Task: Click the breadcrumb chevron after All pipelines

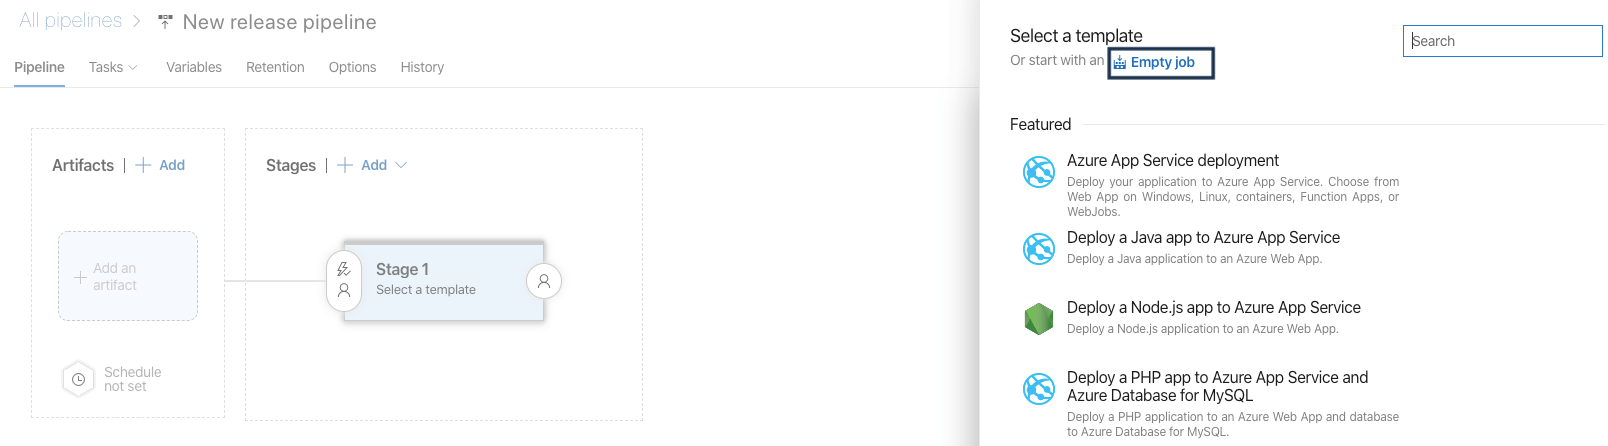Action: point(137,21)
